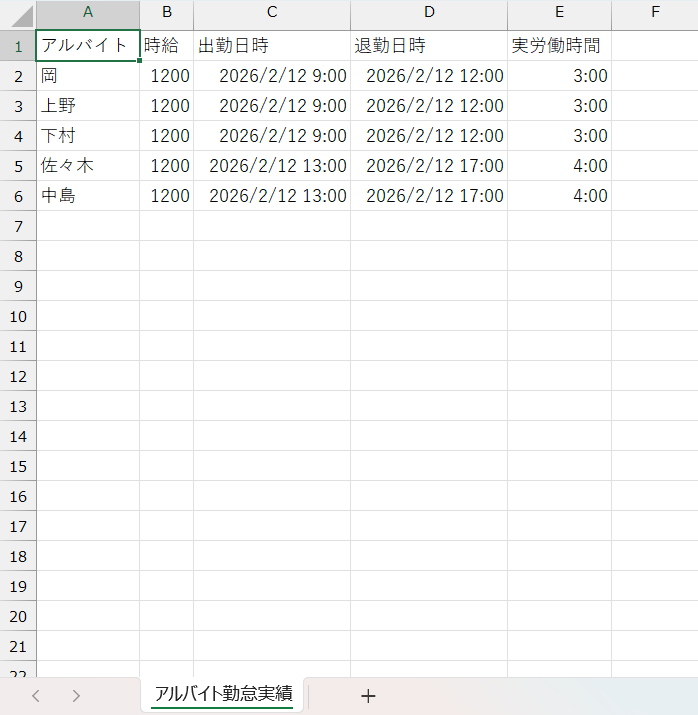The image size is (698, 715).
Task: Click the アルバイト header cell
Action: [x=88, y=46]
